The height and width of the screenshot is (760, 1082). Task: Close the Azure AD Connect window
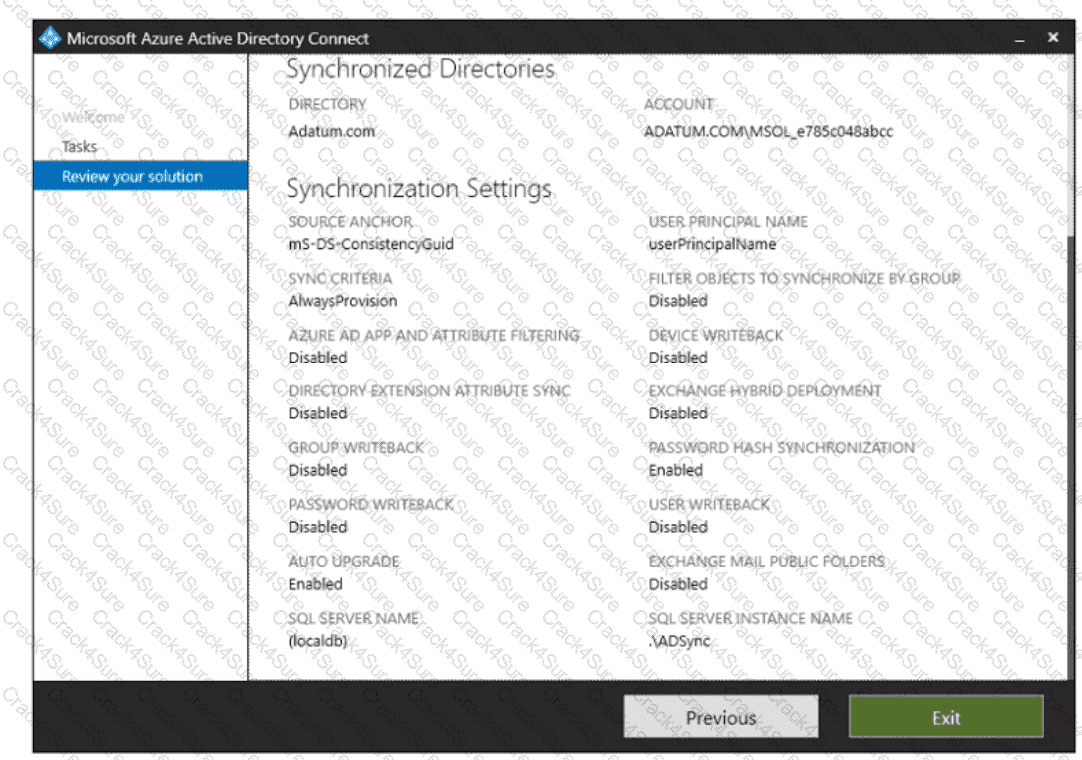1053,37
